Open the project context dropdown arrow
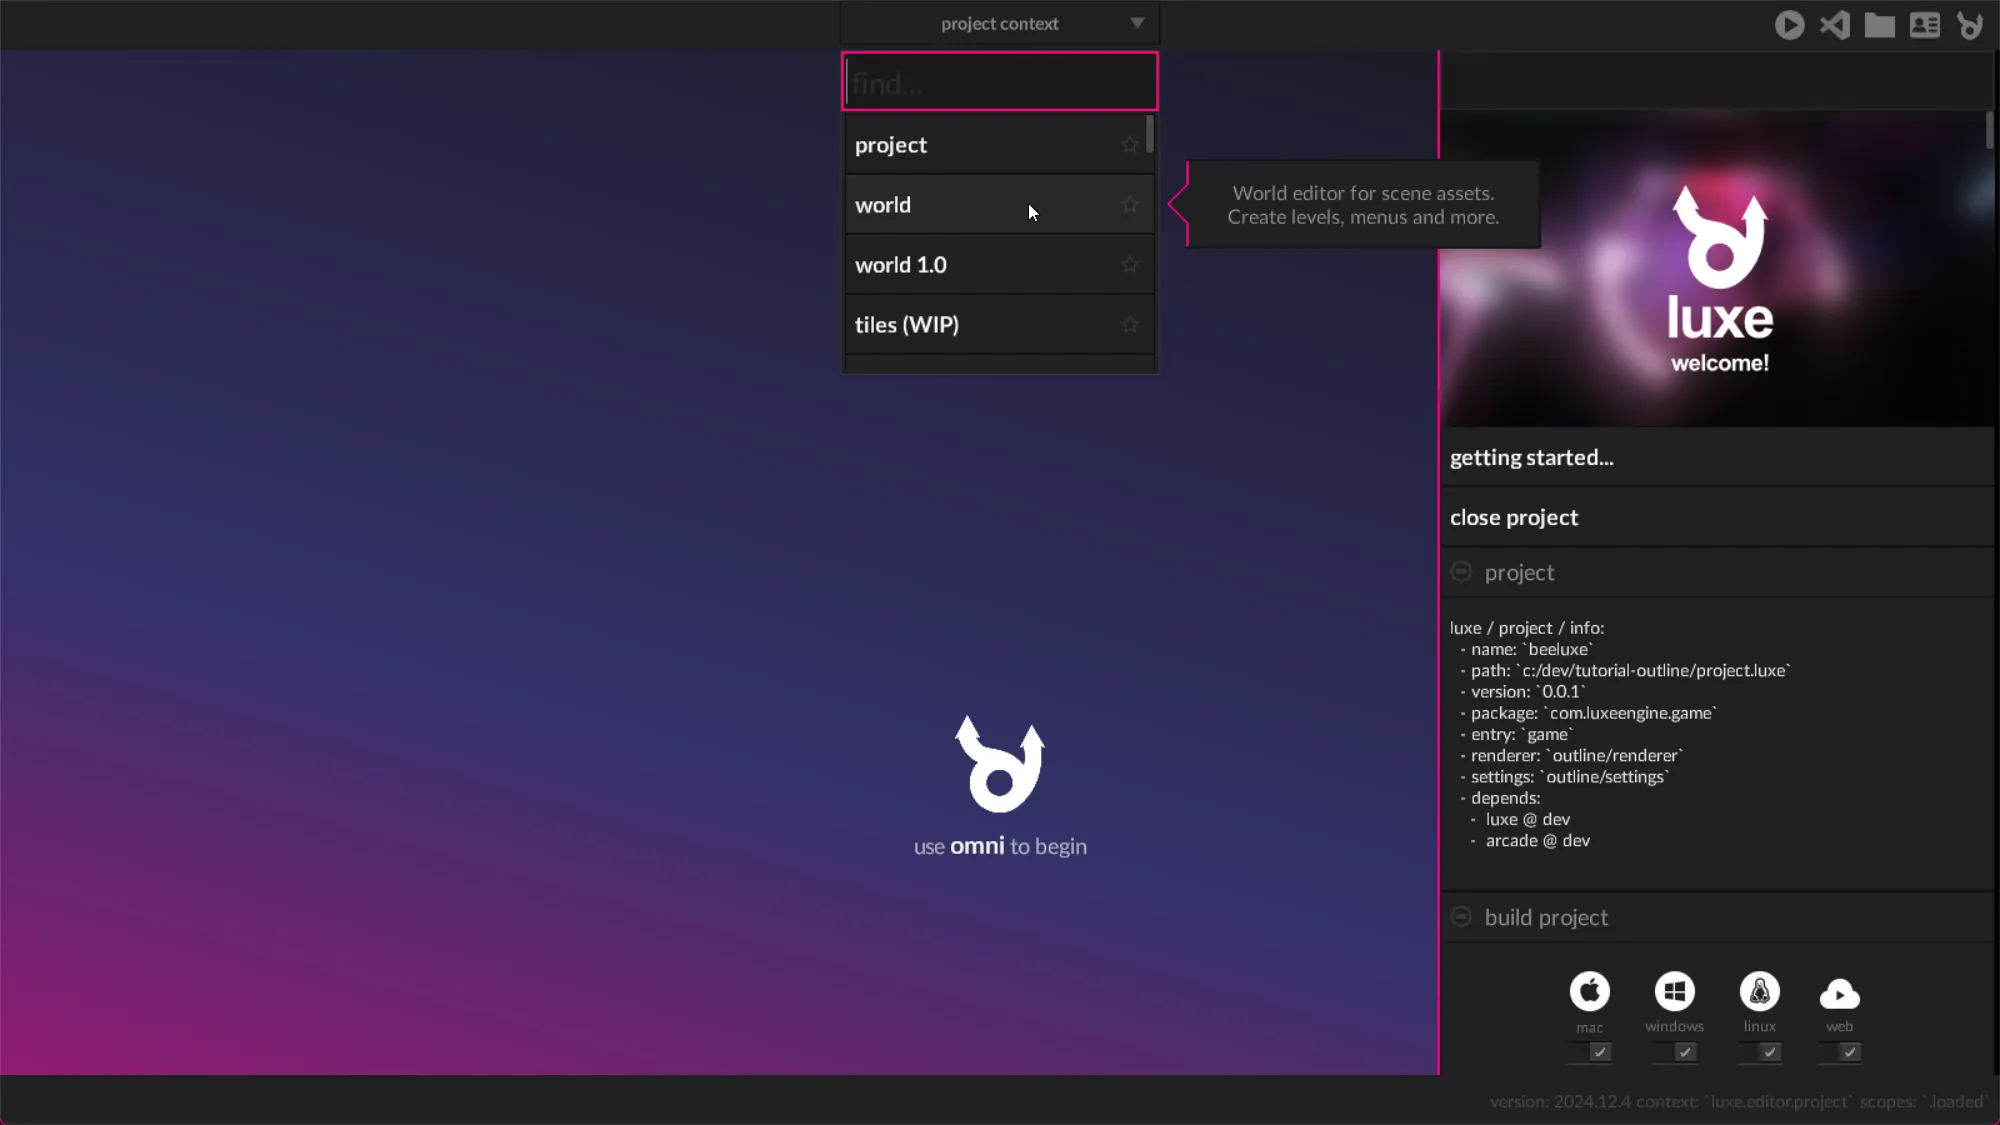Screen dimensions: 2000x1125 [1137, 23]
